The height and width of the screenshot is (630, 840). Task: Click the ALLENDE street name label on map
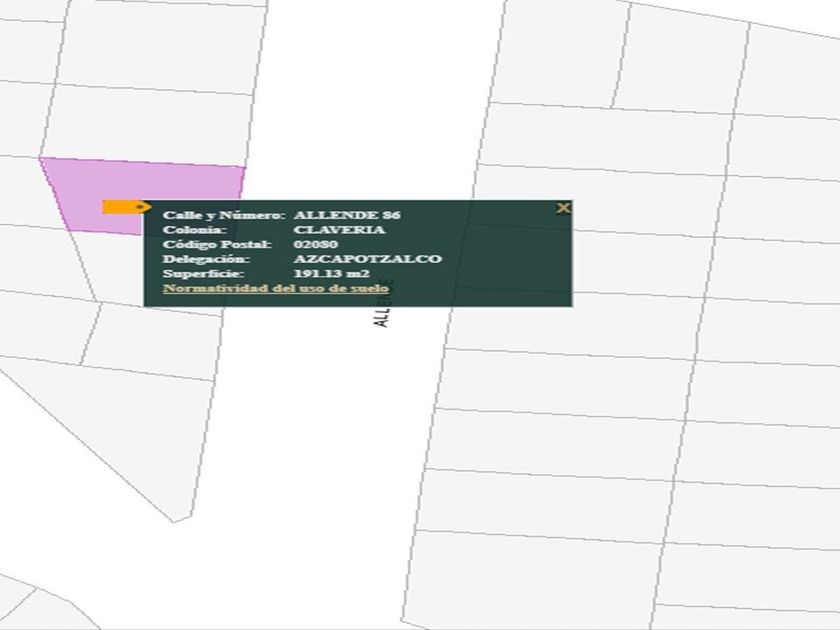pyautogui.click(x=383, y=304)
